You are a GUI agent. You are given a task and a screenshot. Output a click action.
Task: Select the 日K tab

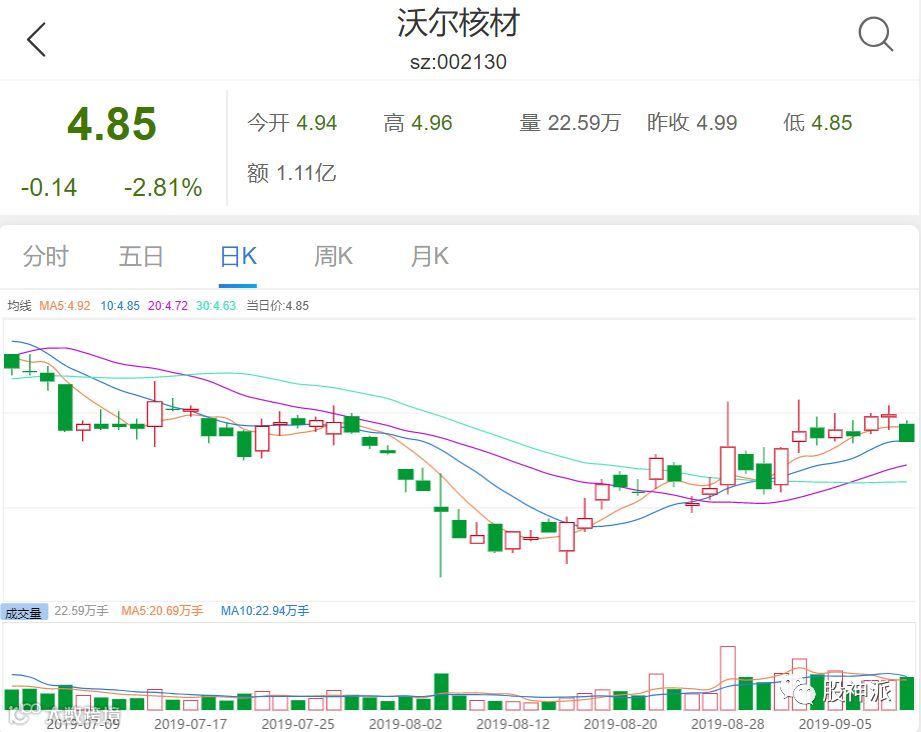click(x=238, y=257)
